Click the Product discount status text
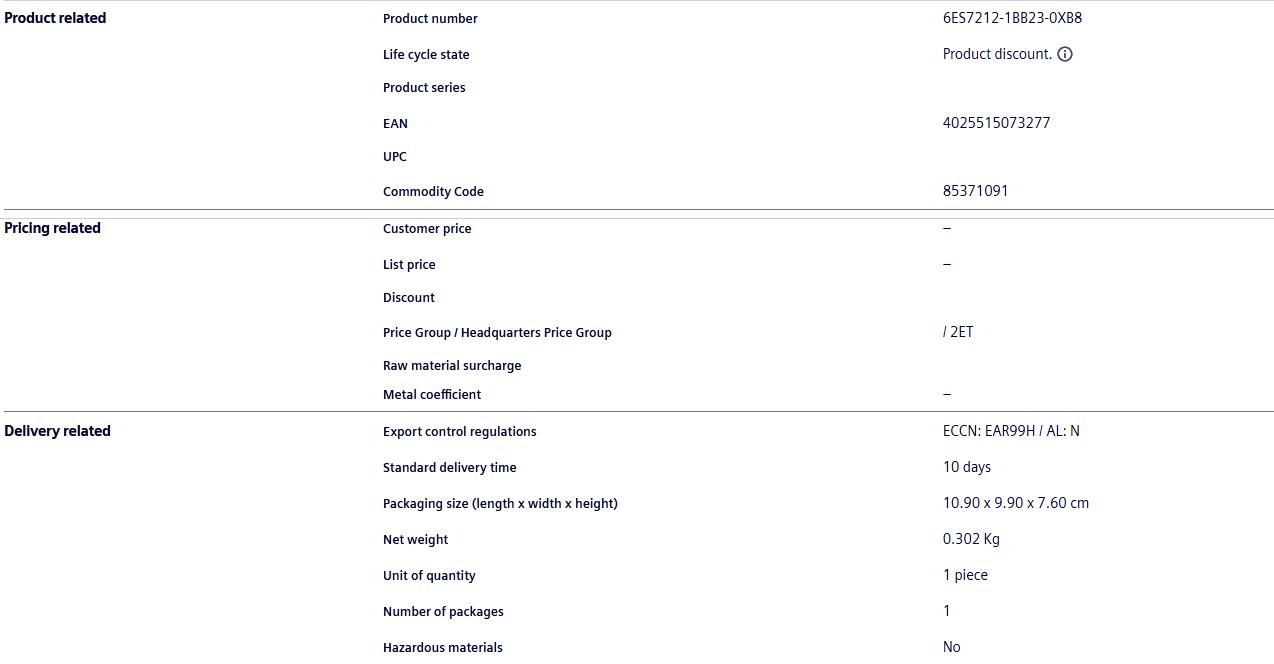1274x664 pixels. click(997, 54)
